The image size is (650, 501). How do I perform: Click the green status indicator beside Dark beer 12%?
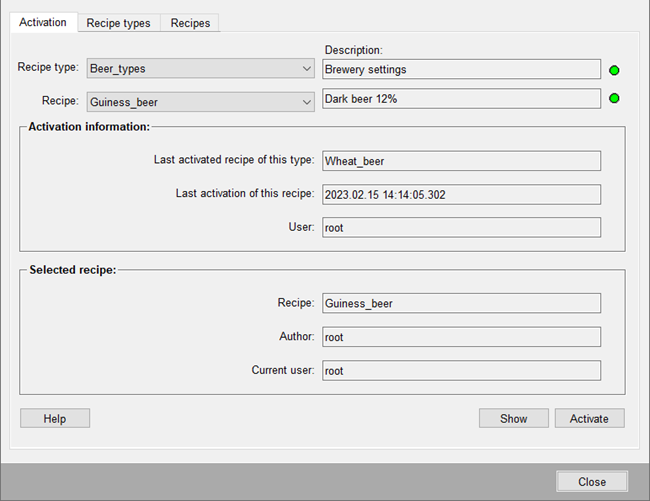614,99
